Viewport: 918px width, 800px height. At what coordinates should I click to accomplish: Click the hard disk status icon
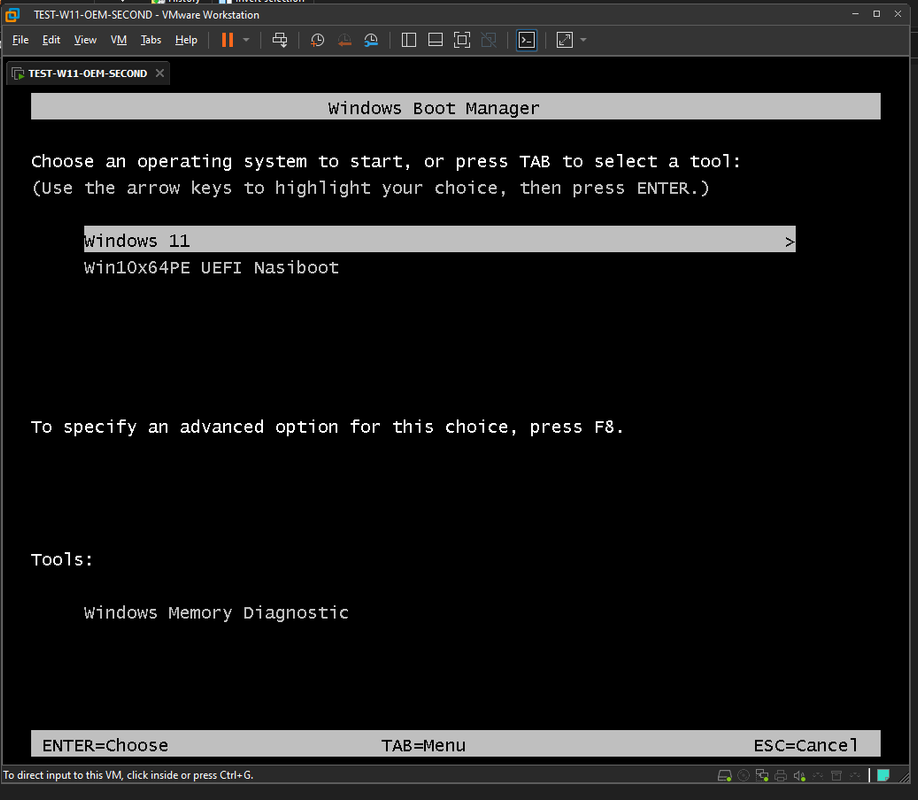click(x=724, y=775)
